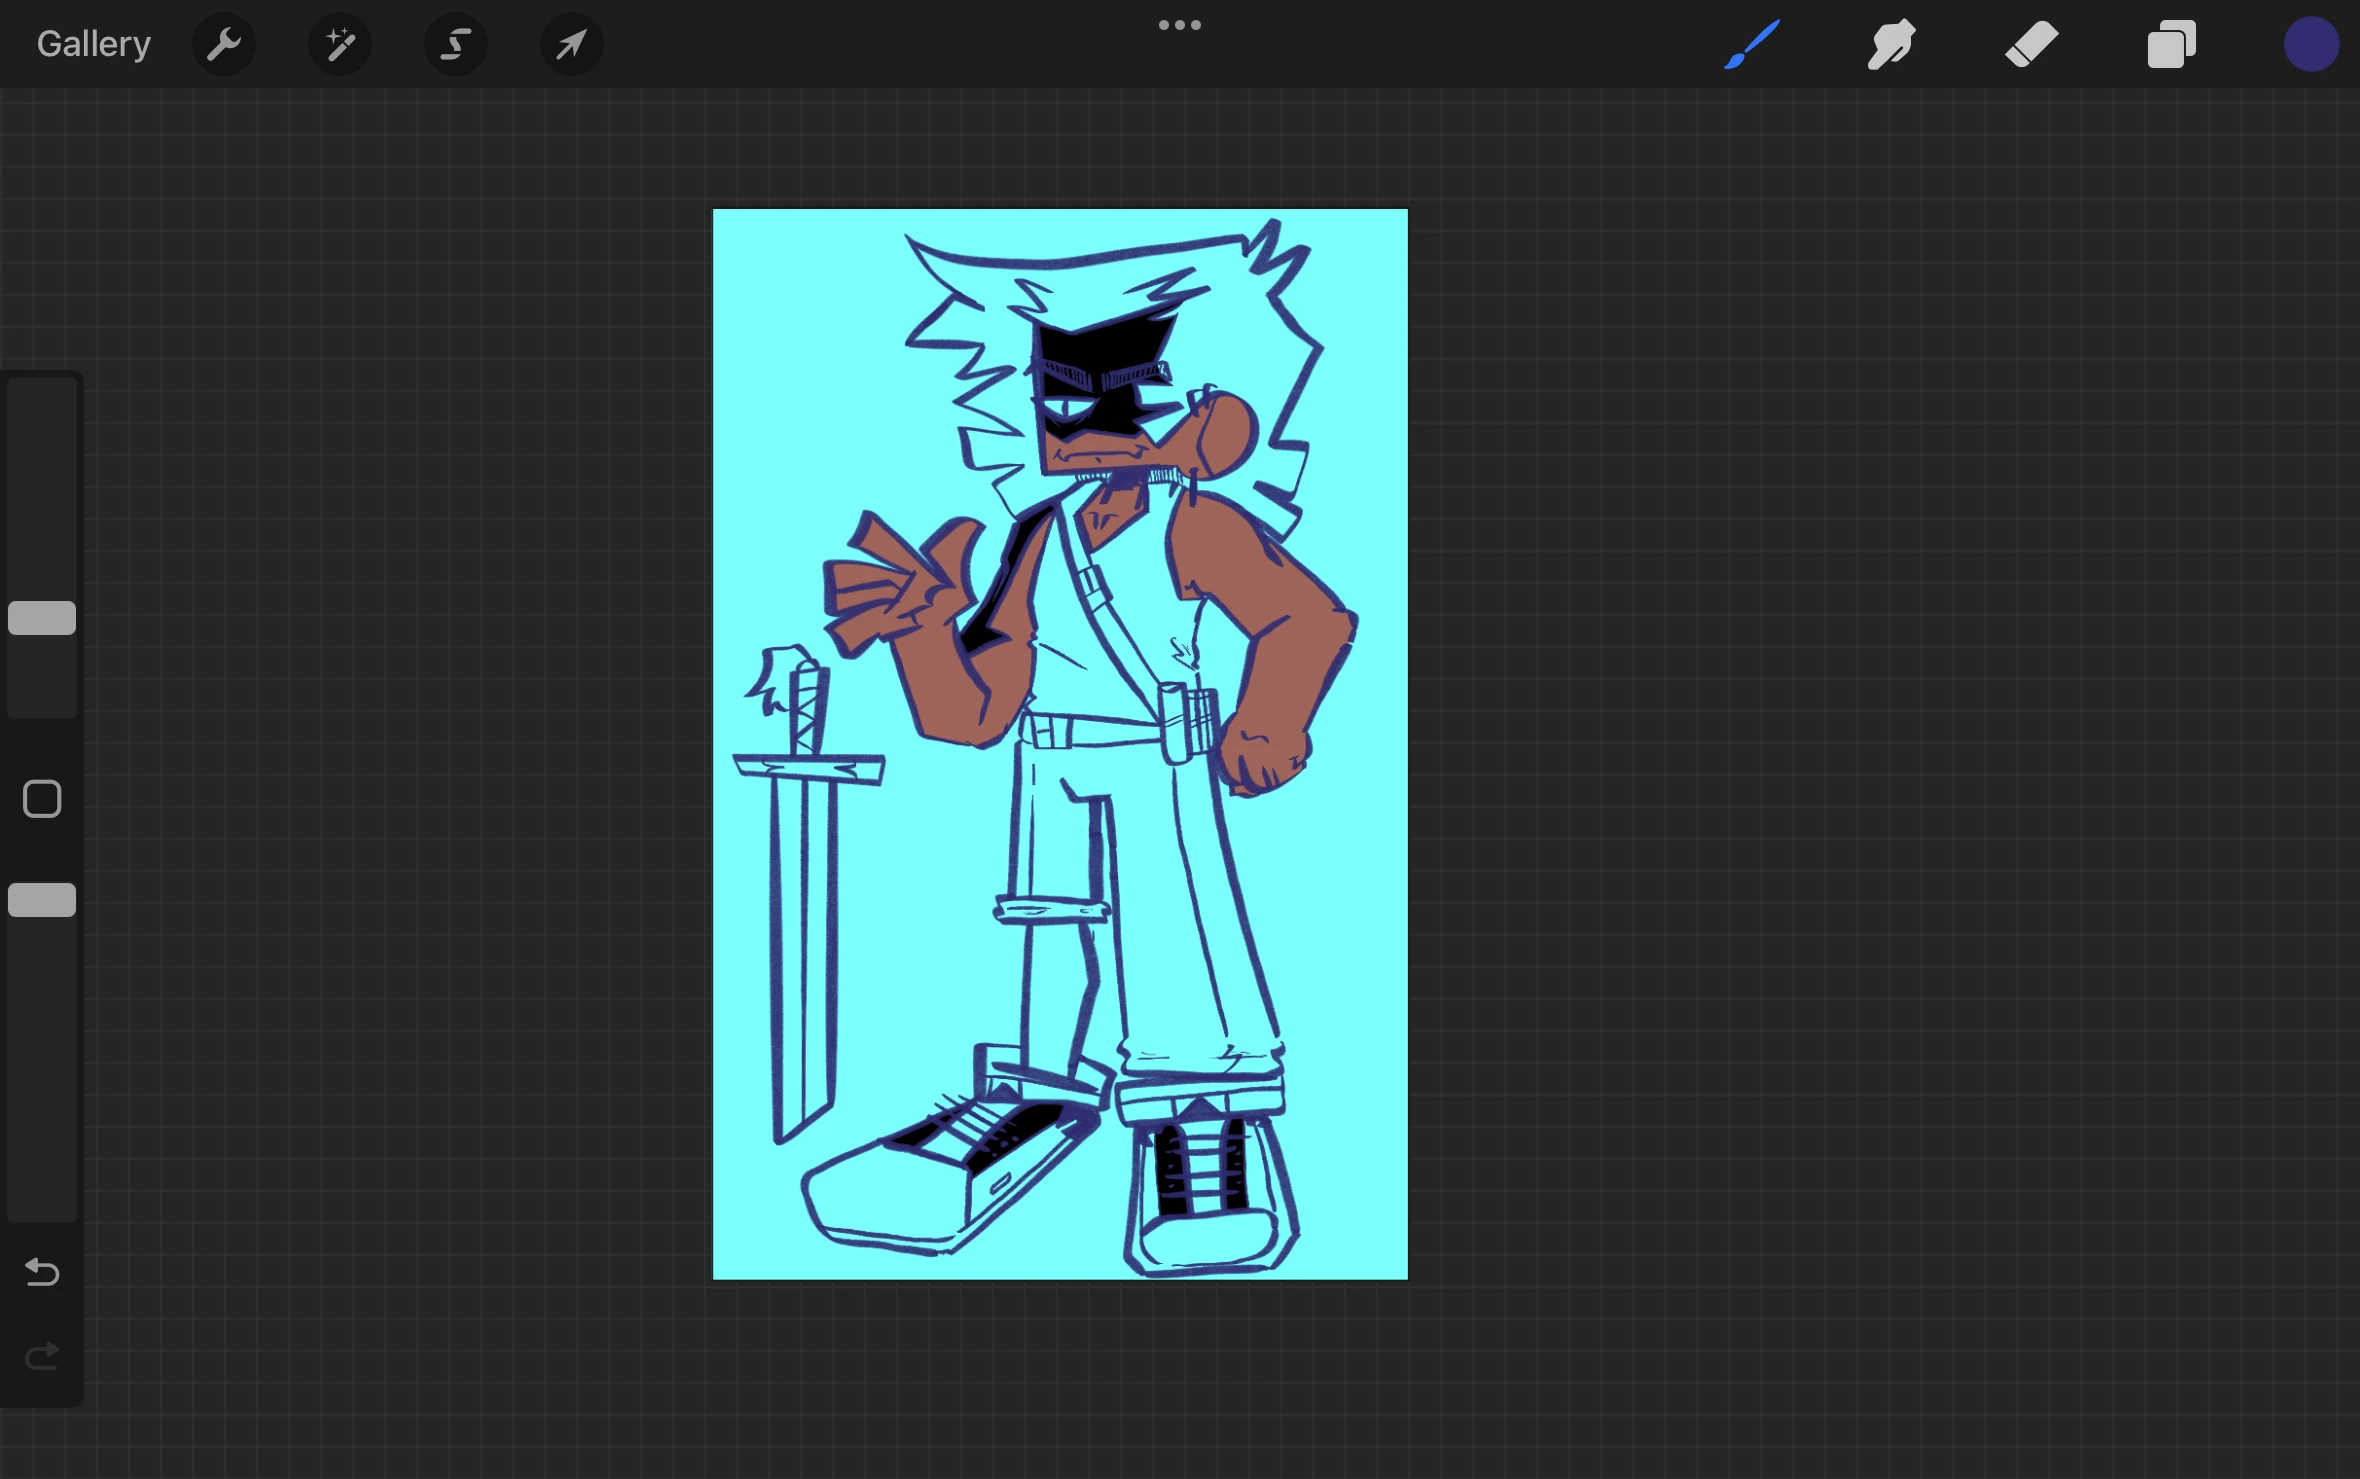The width and height of the screenshot is (2360, 1479).
Task: Activate the Selection tool
Action: [x=455, y=43]
